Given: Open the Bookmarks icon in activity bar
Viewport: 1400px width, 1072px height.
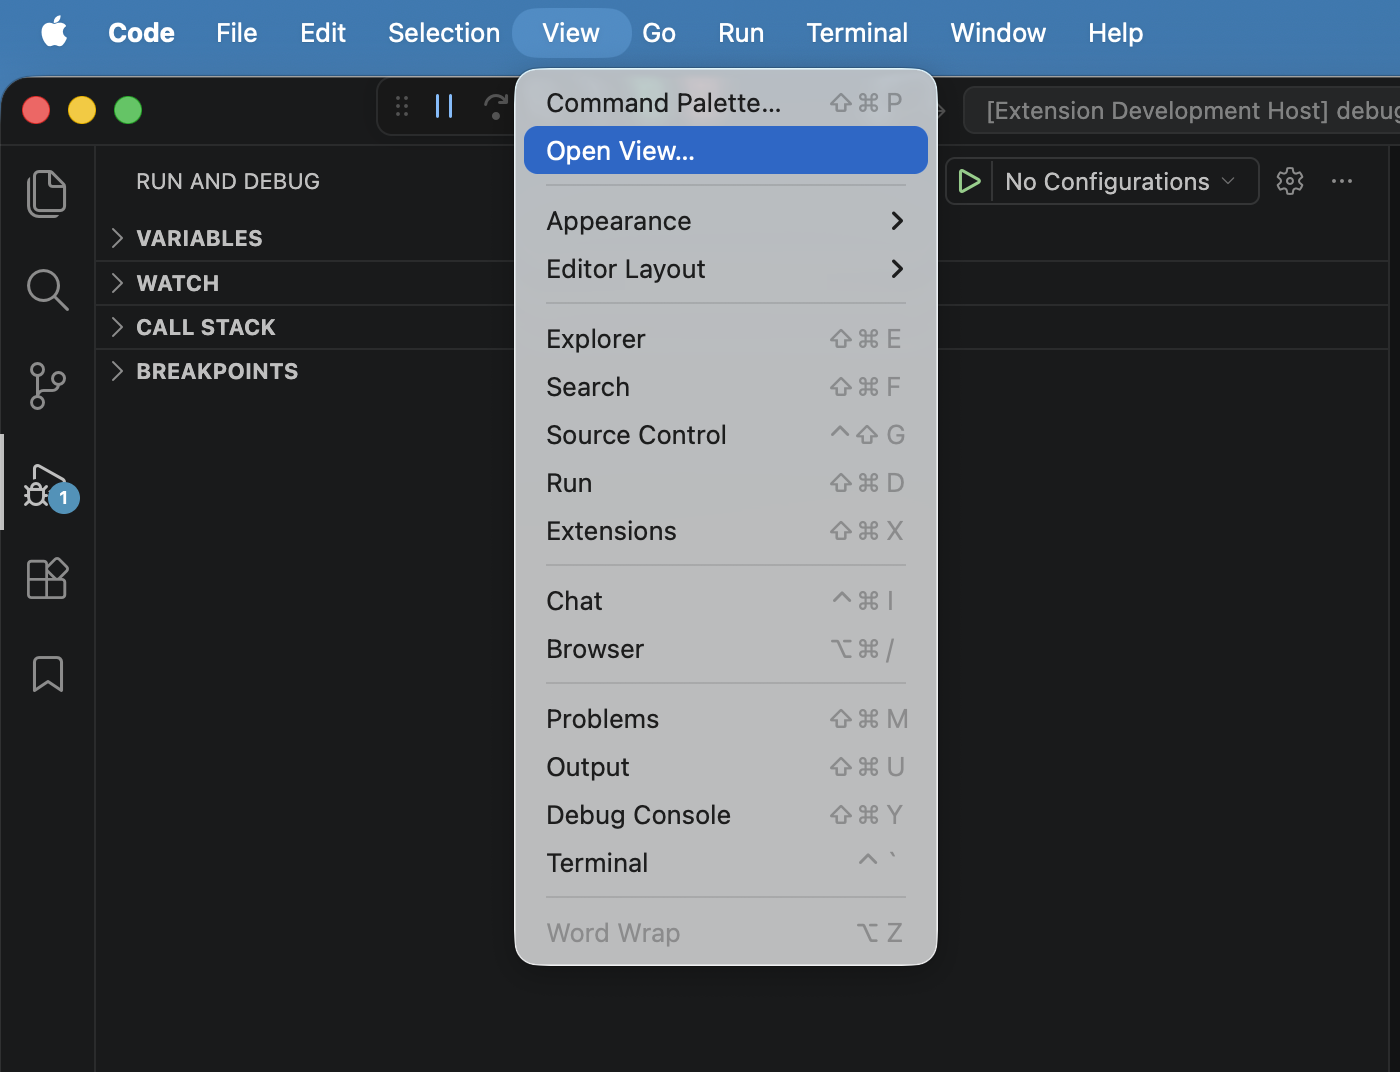Looking at the screenshot, I should point(47,674).
